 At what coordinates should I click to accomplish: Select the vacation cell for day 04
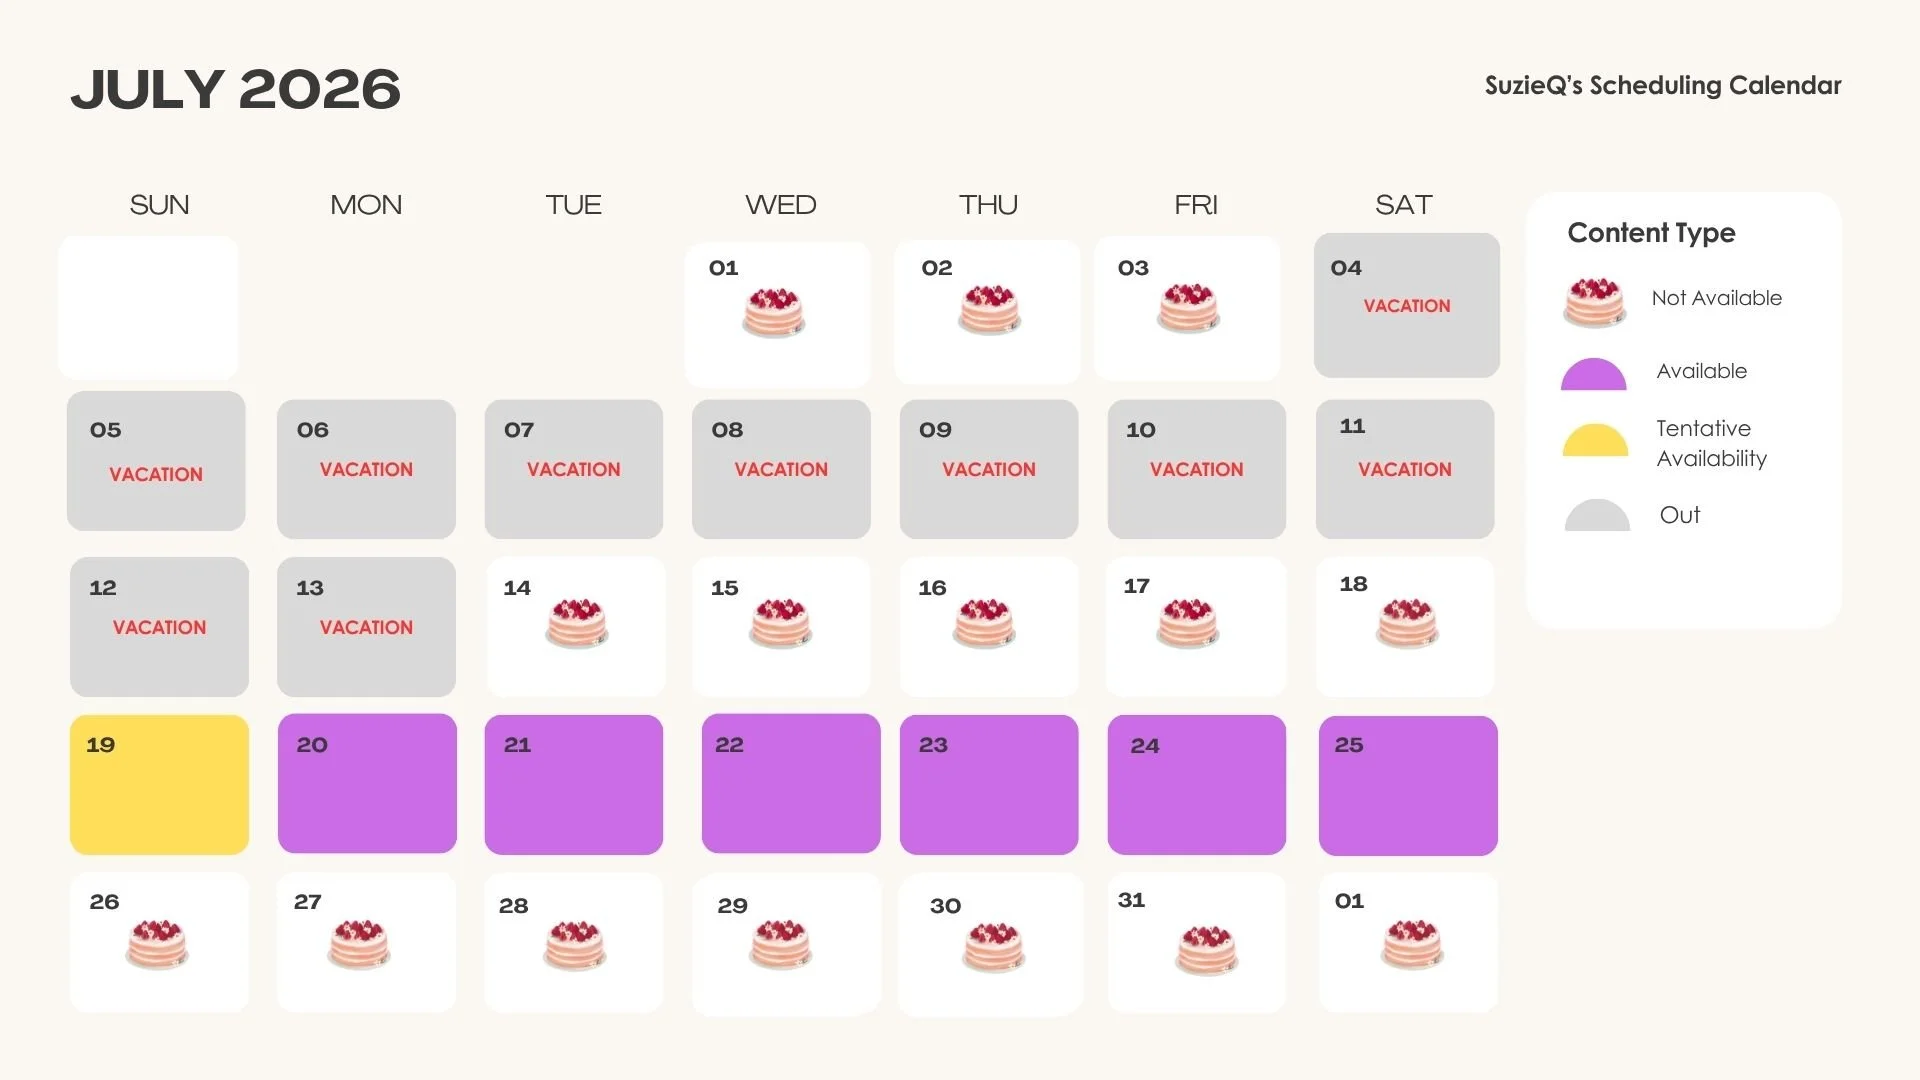coord(1407,305)
